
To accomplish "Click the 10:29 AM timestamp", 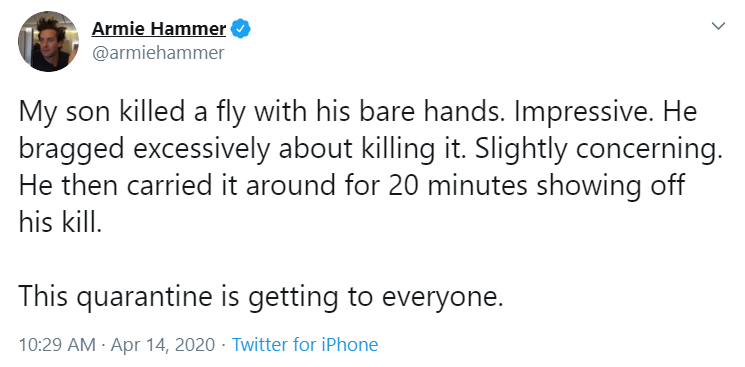I will (57, 344).
